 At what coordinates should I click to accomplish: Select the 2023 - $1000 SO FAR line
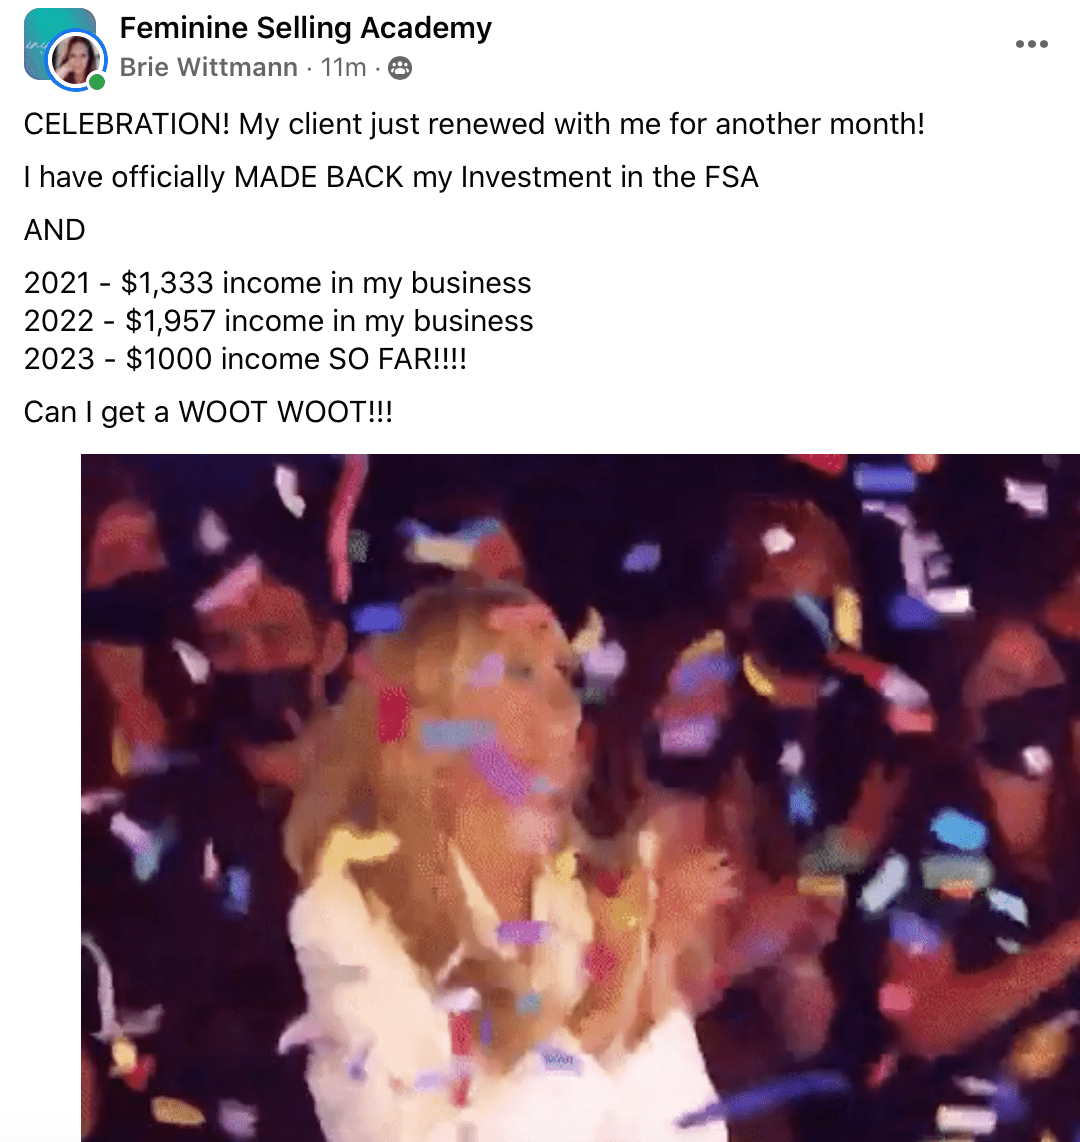(x=245, y=359)
